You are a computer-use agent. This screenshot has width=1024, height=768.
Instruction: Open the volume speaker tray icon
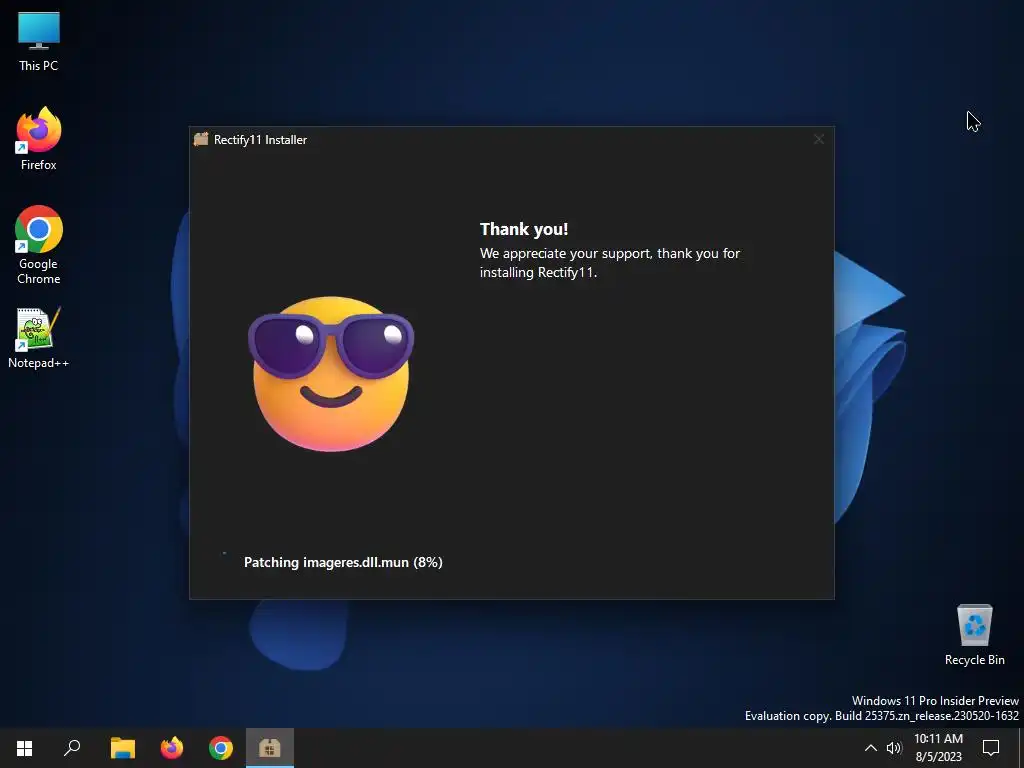893,748
